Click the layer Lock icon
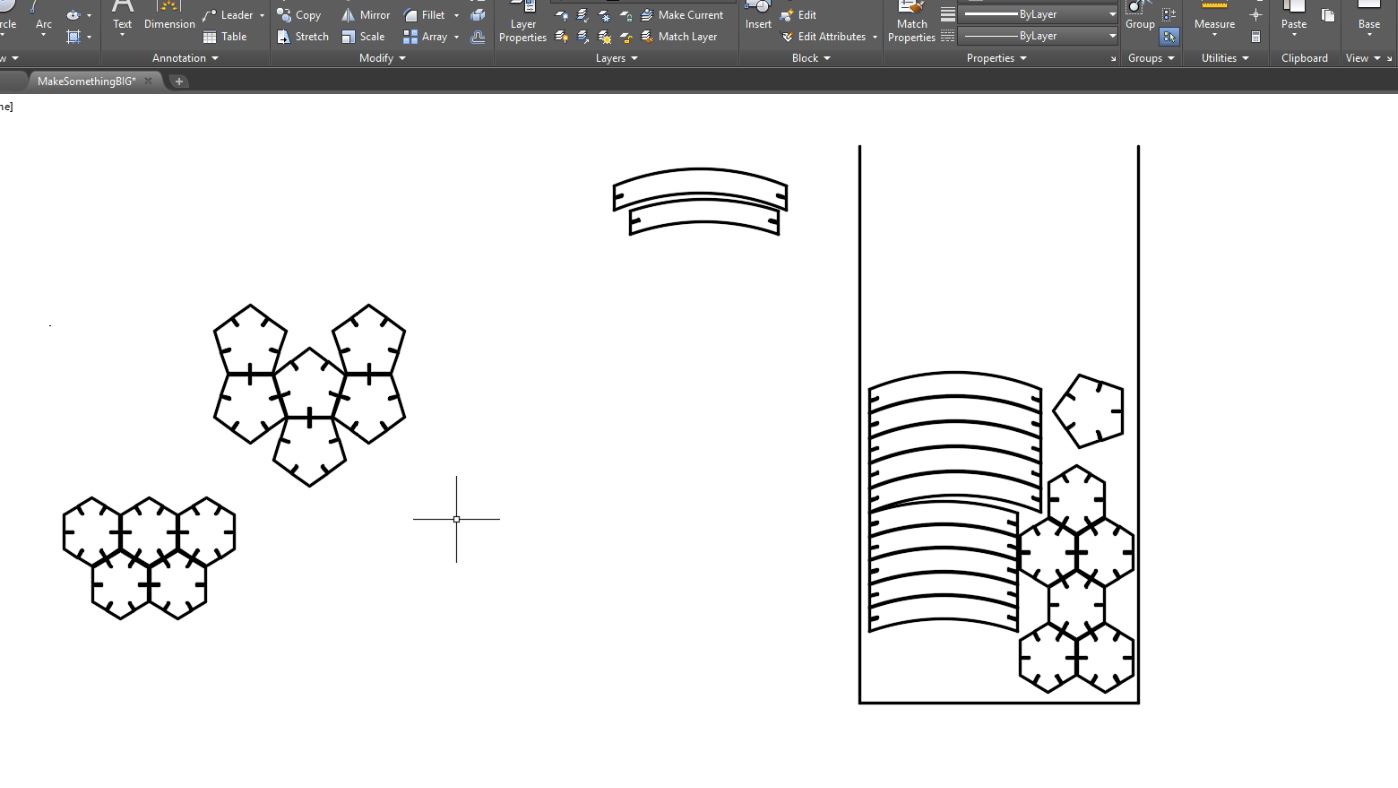Image resolution: width=1398 pixels, height=788 pixels. 625,15
